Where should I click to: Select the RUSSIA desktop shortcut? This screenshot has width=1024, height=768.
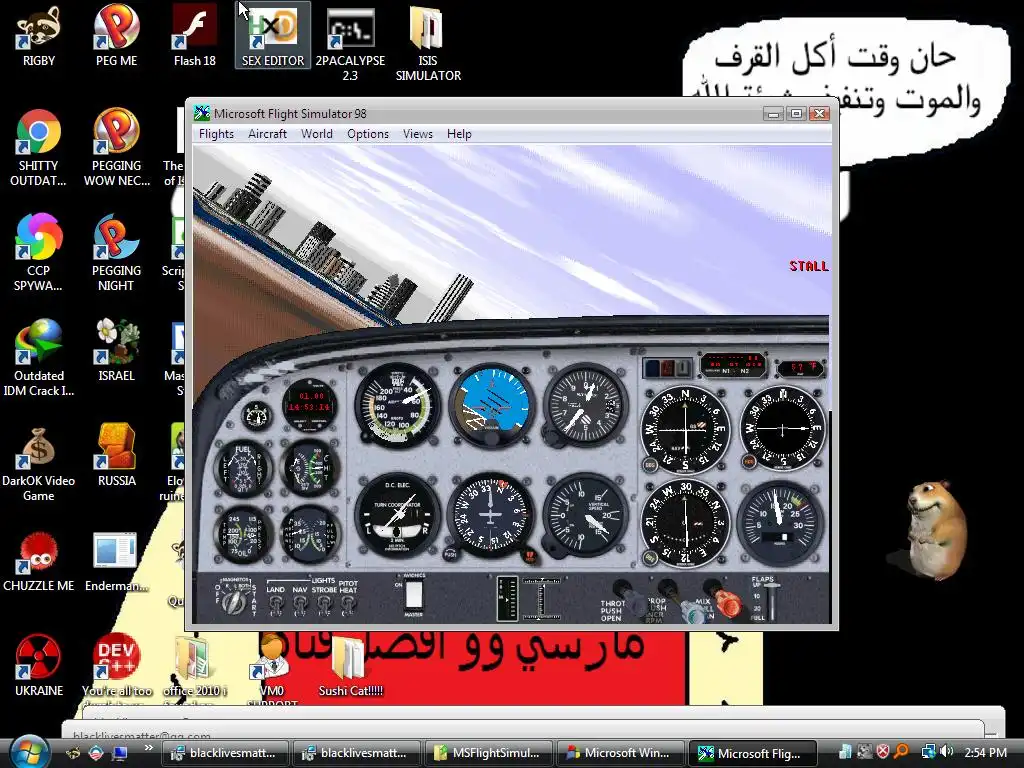click(116, 455)
